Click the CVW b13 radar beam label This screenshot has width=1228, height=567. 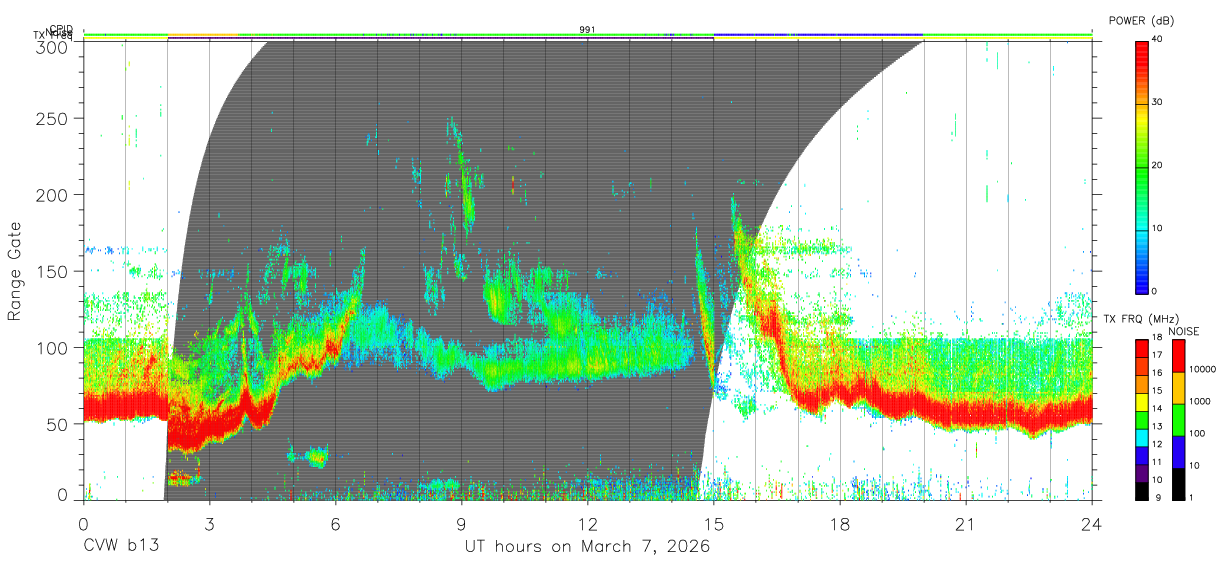[x=121, y=547]
